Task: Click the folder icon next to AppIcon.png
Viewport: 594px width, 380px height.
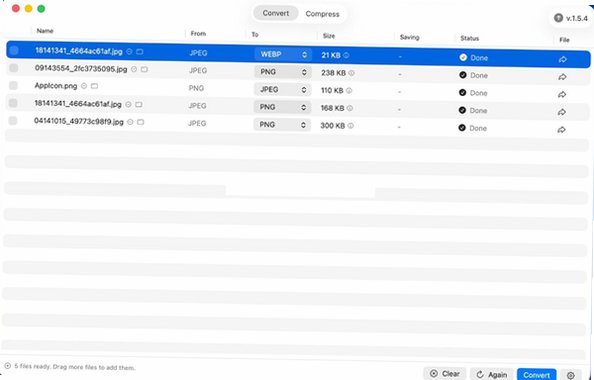Action: [x=94, y=86]
